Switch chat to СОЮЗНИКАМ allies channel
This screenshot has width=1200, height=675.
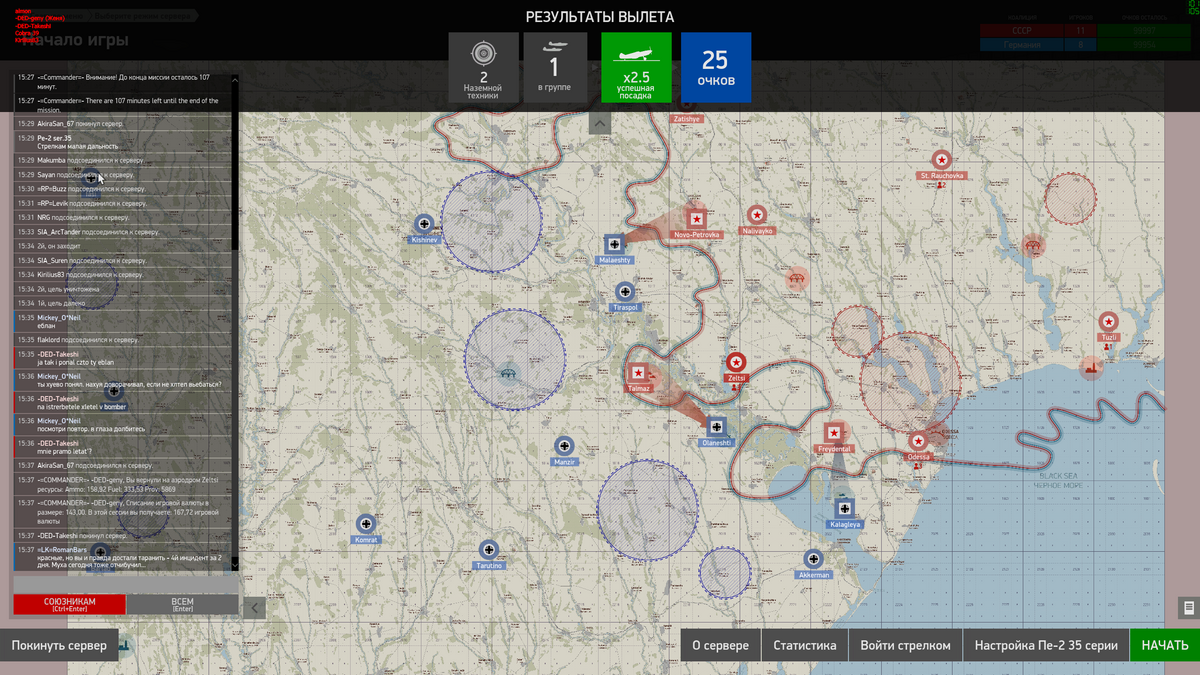click(x=70, y=604)
